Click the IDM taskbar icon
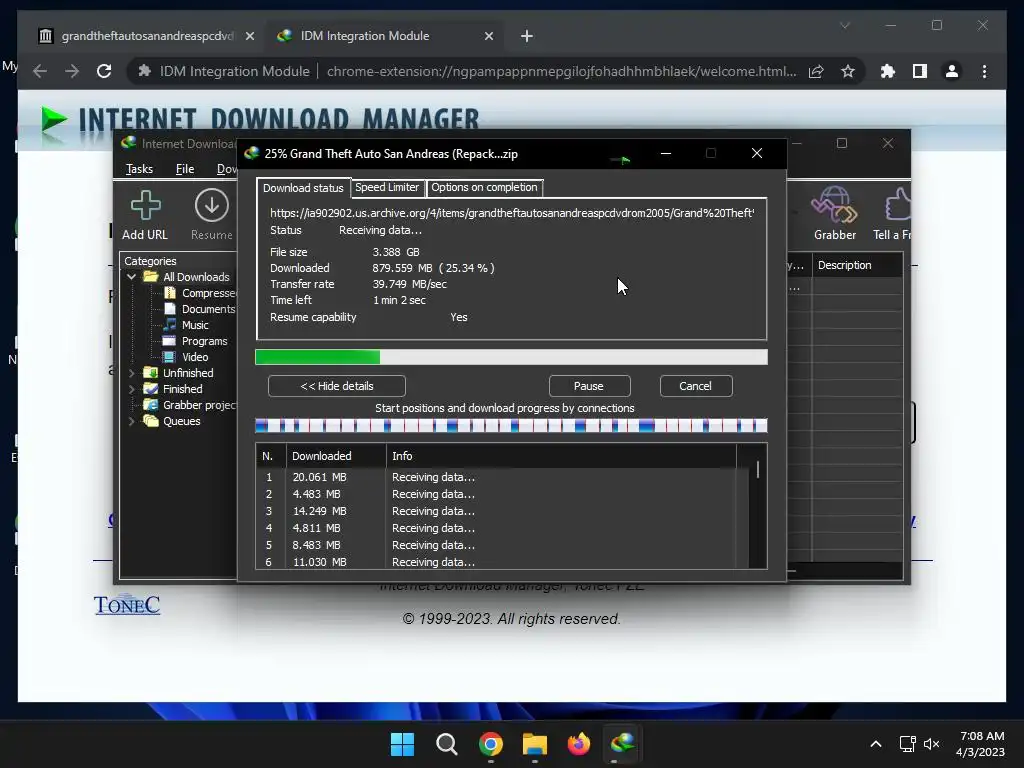Viewport: 1024px width, 768px height. pyautogui.click(x=622, y=744)
